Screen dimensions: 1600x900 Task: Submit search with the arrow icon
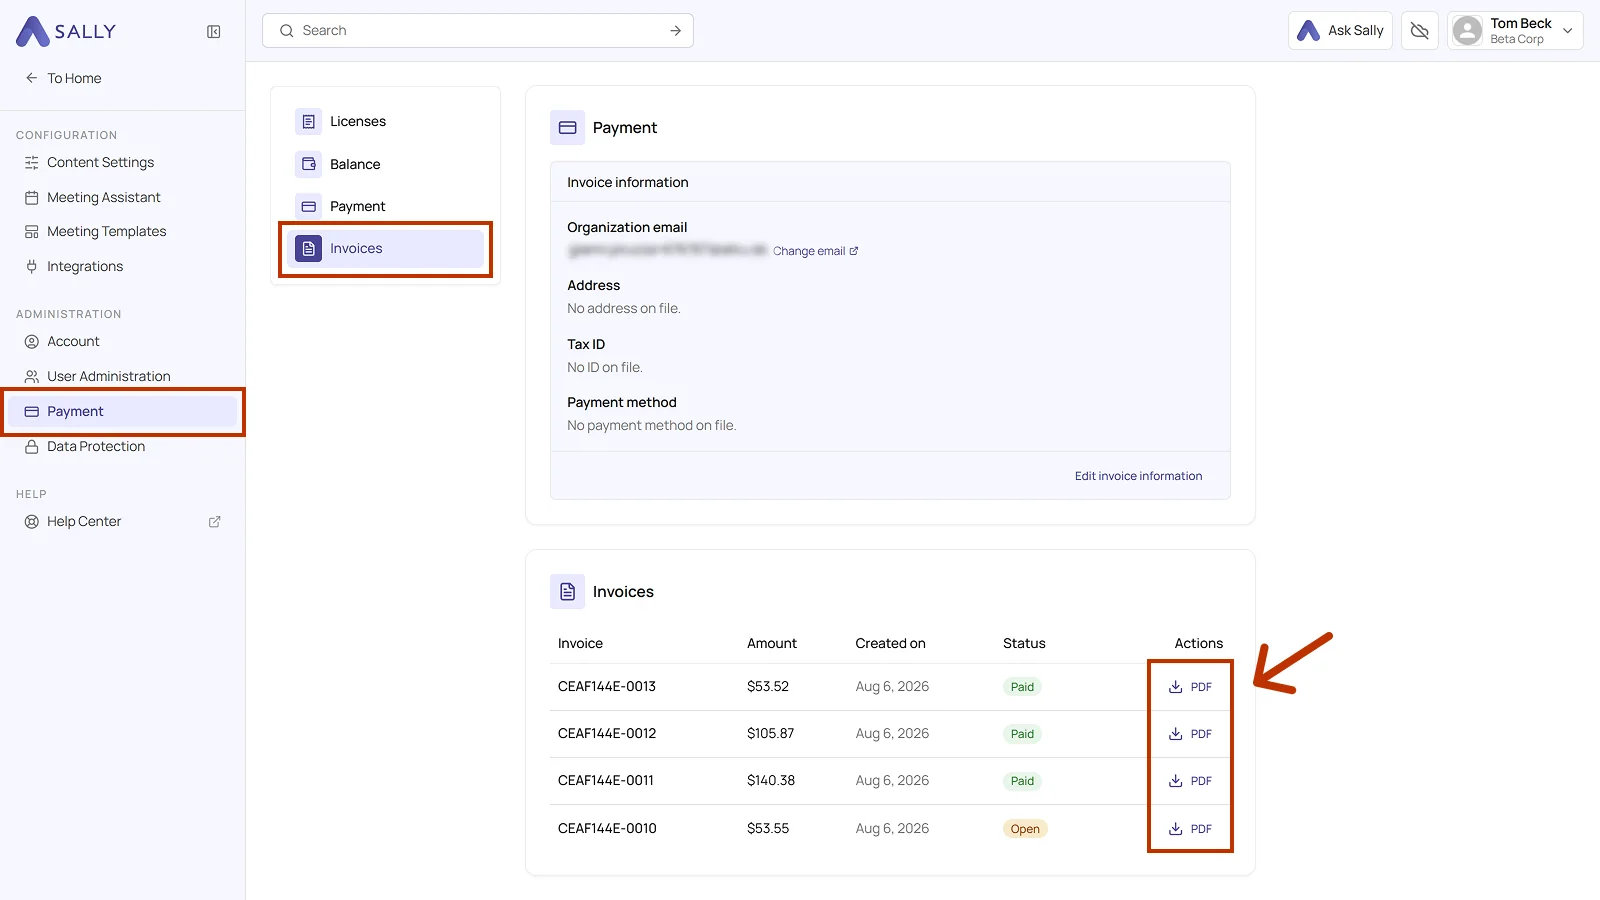coord(676,31)
